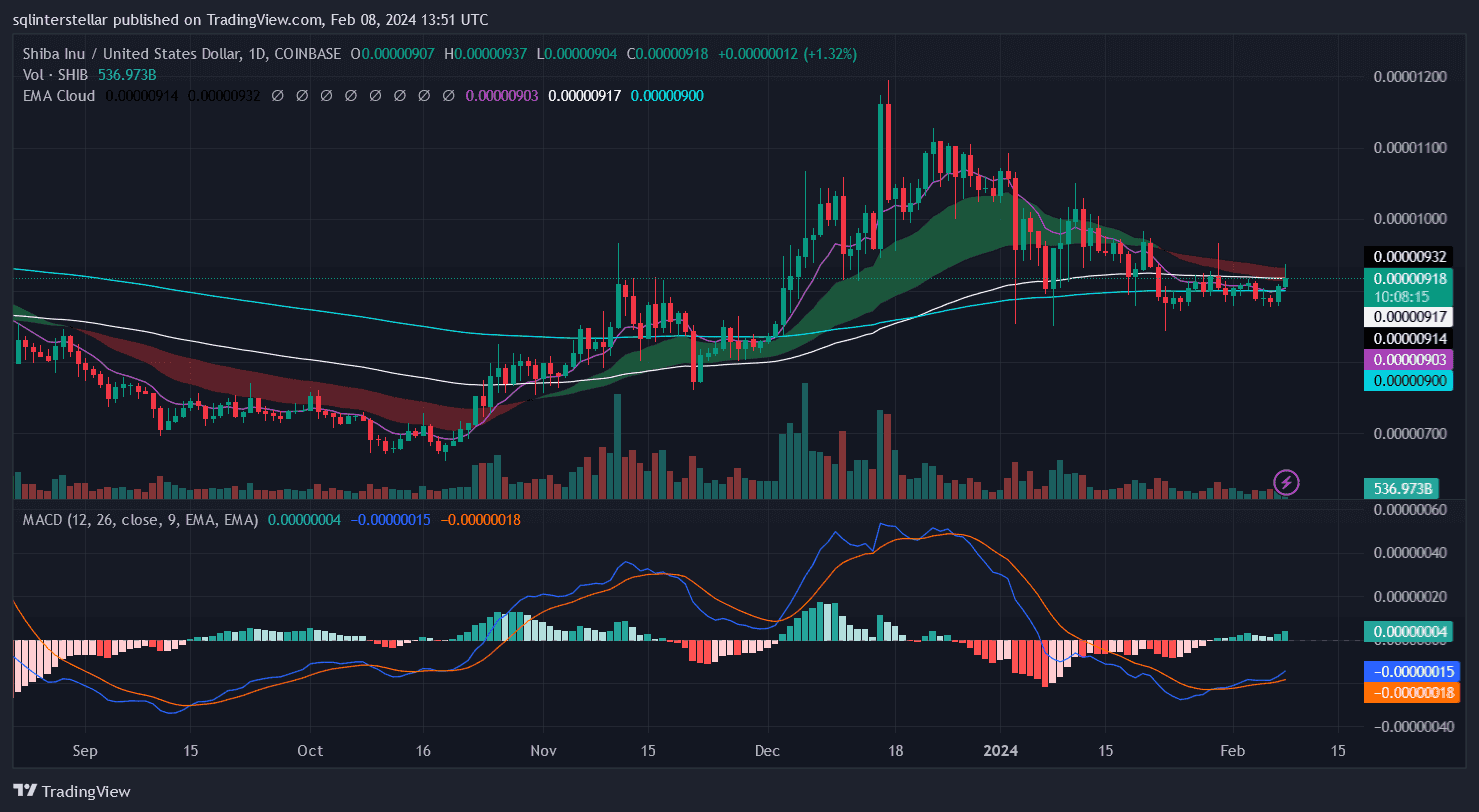Select the green current price label 0.00000918
This screenshot has width=1479, height=812.
(x=1410, y=279)
